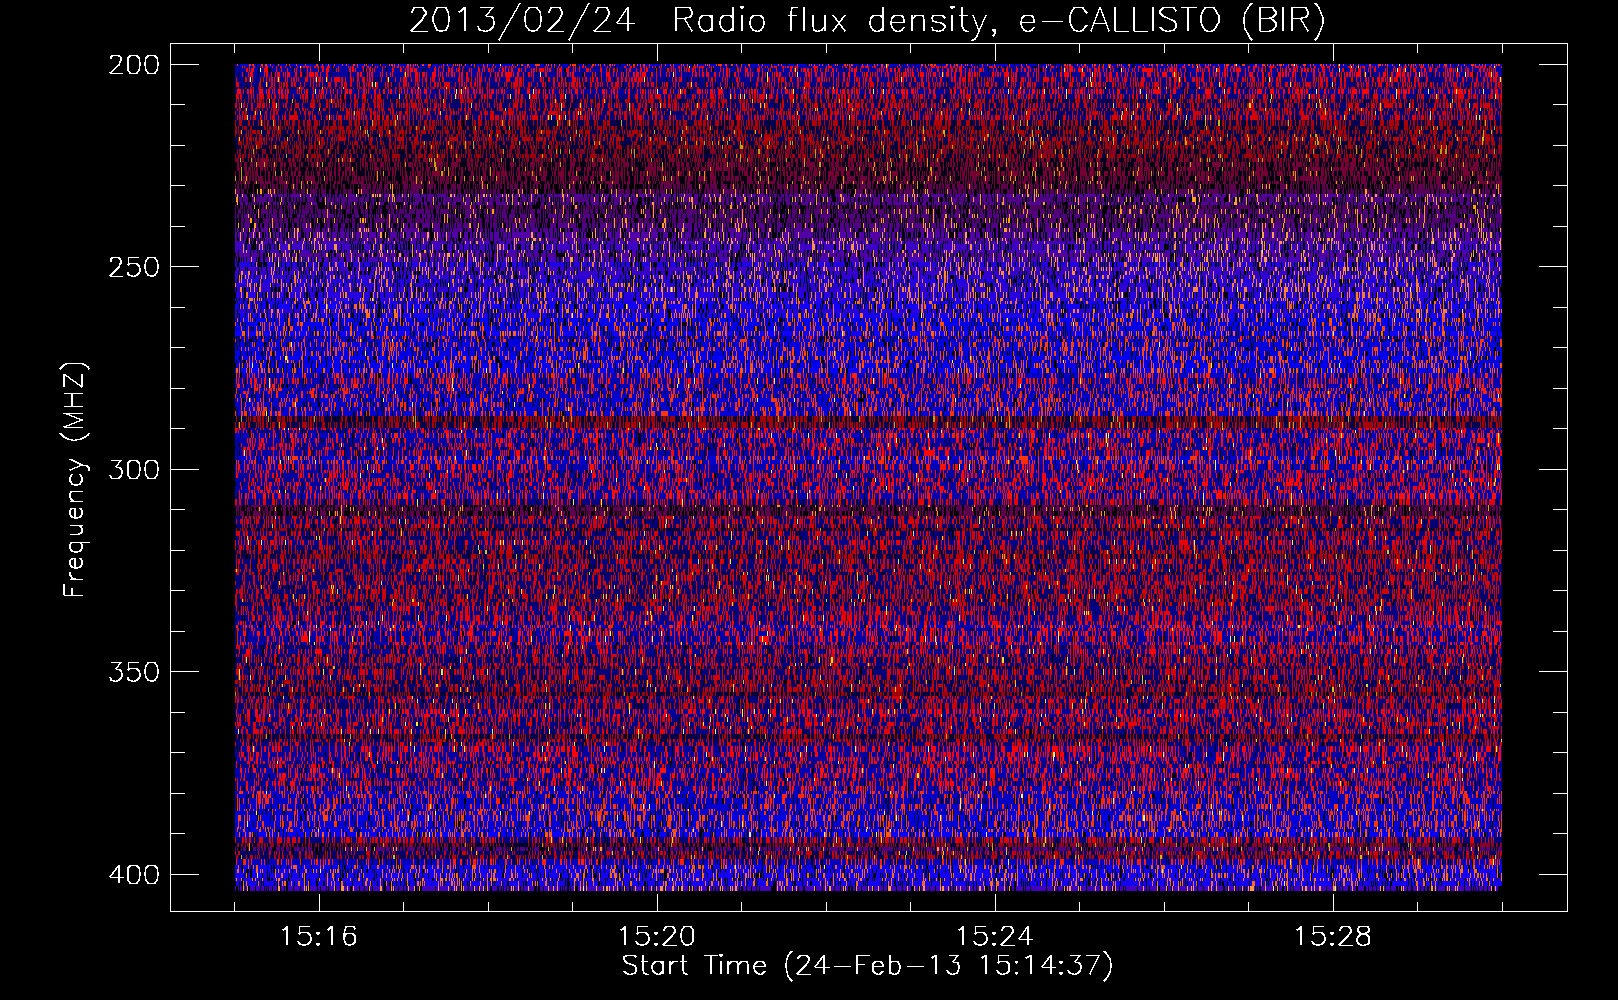The image size is (1618, 1000).
Task: Click the 350 frequency tick label
Action: 133,671
